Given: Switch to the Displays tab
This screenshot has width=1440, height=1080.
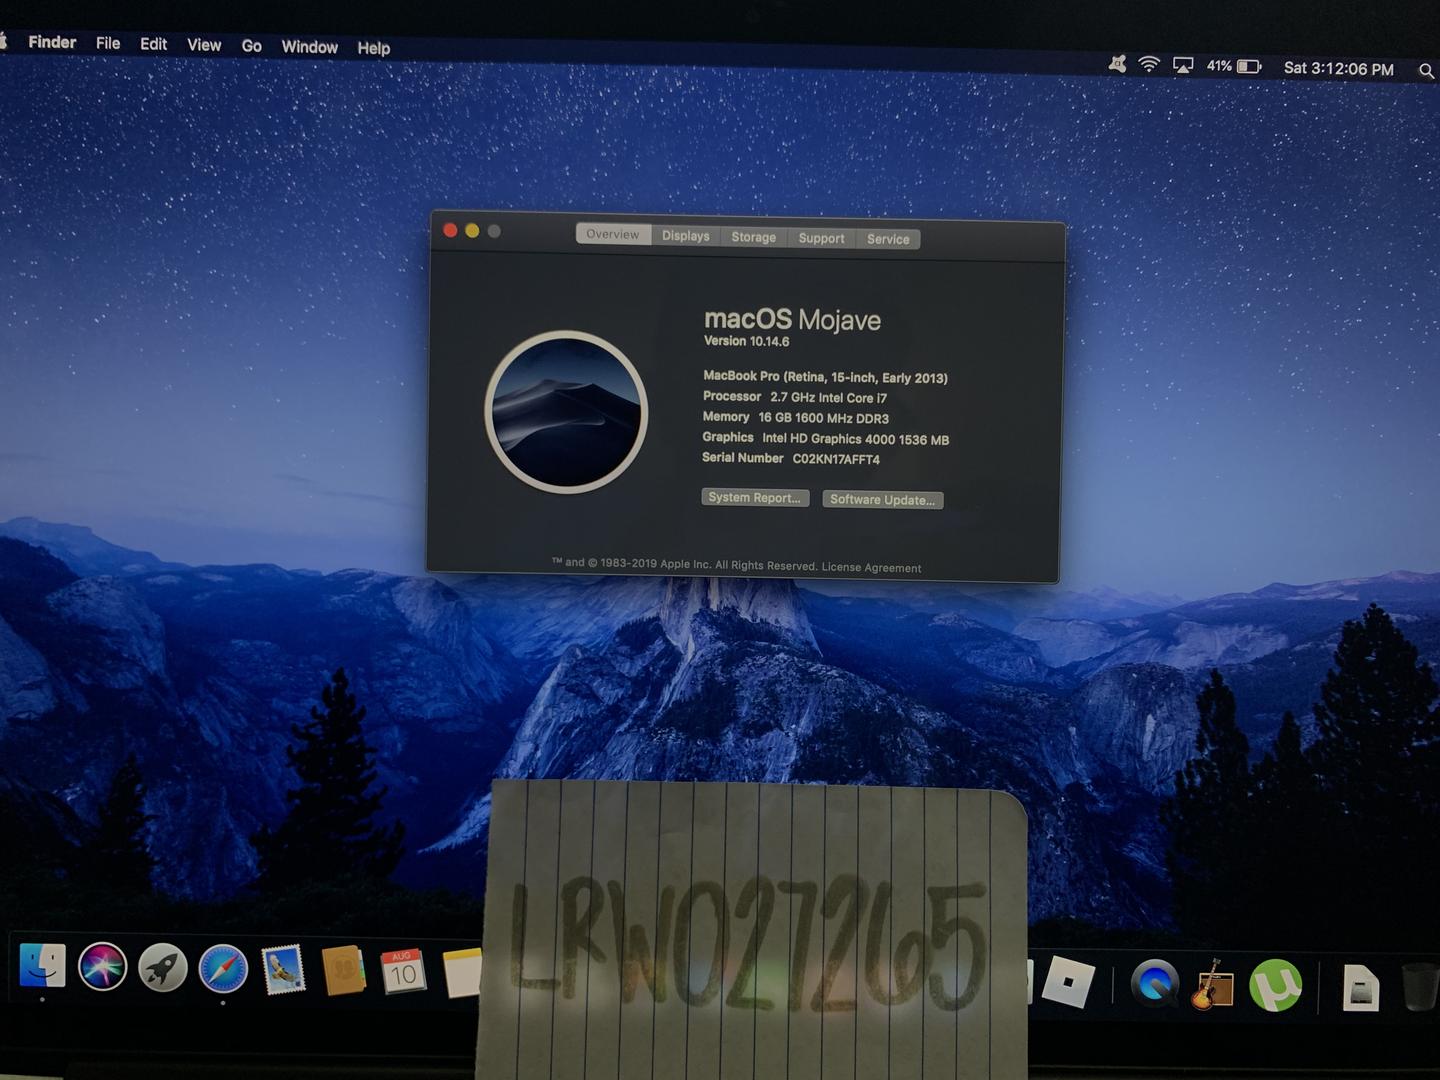Looking at the screenshot, I should coord(686,236).
